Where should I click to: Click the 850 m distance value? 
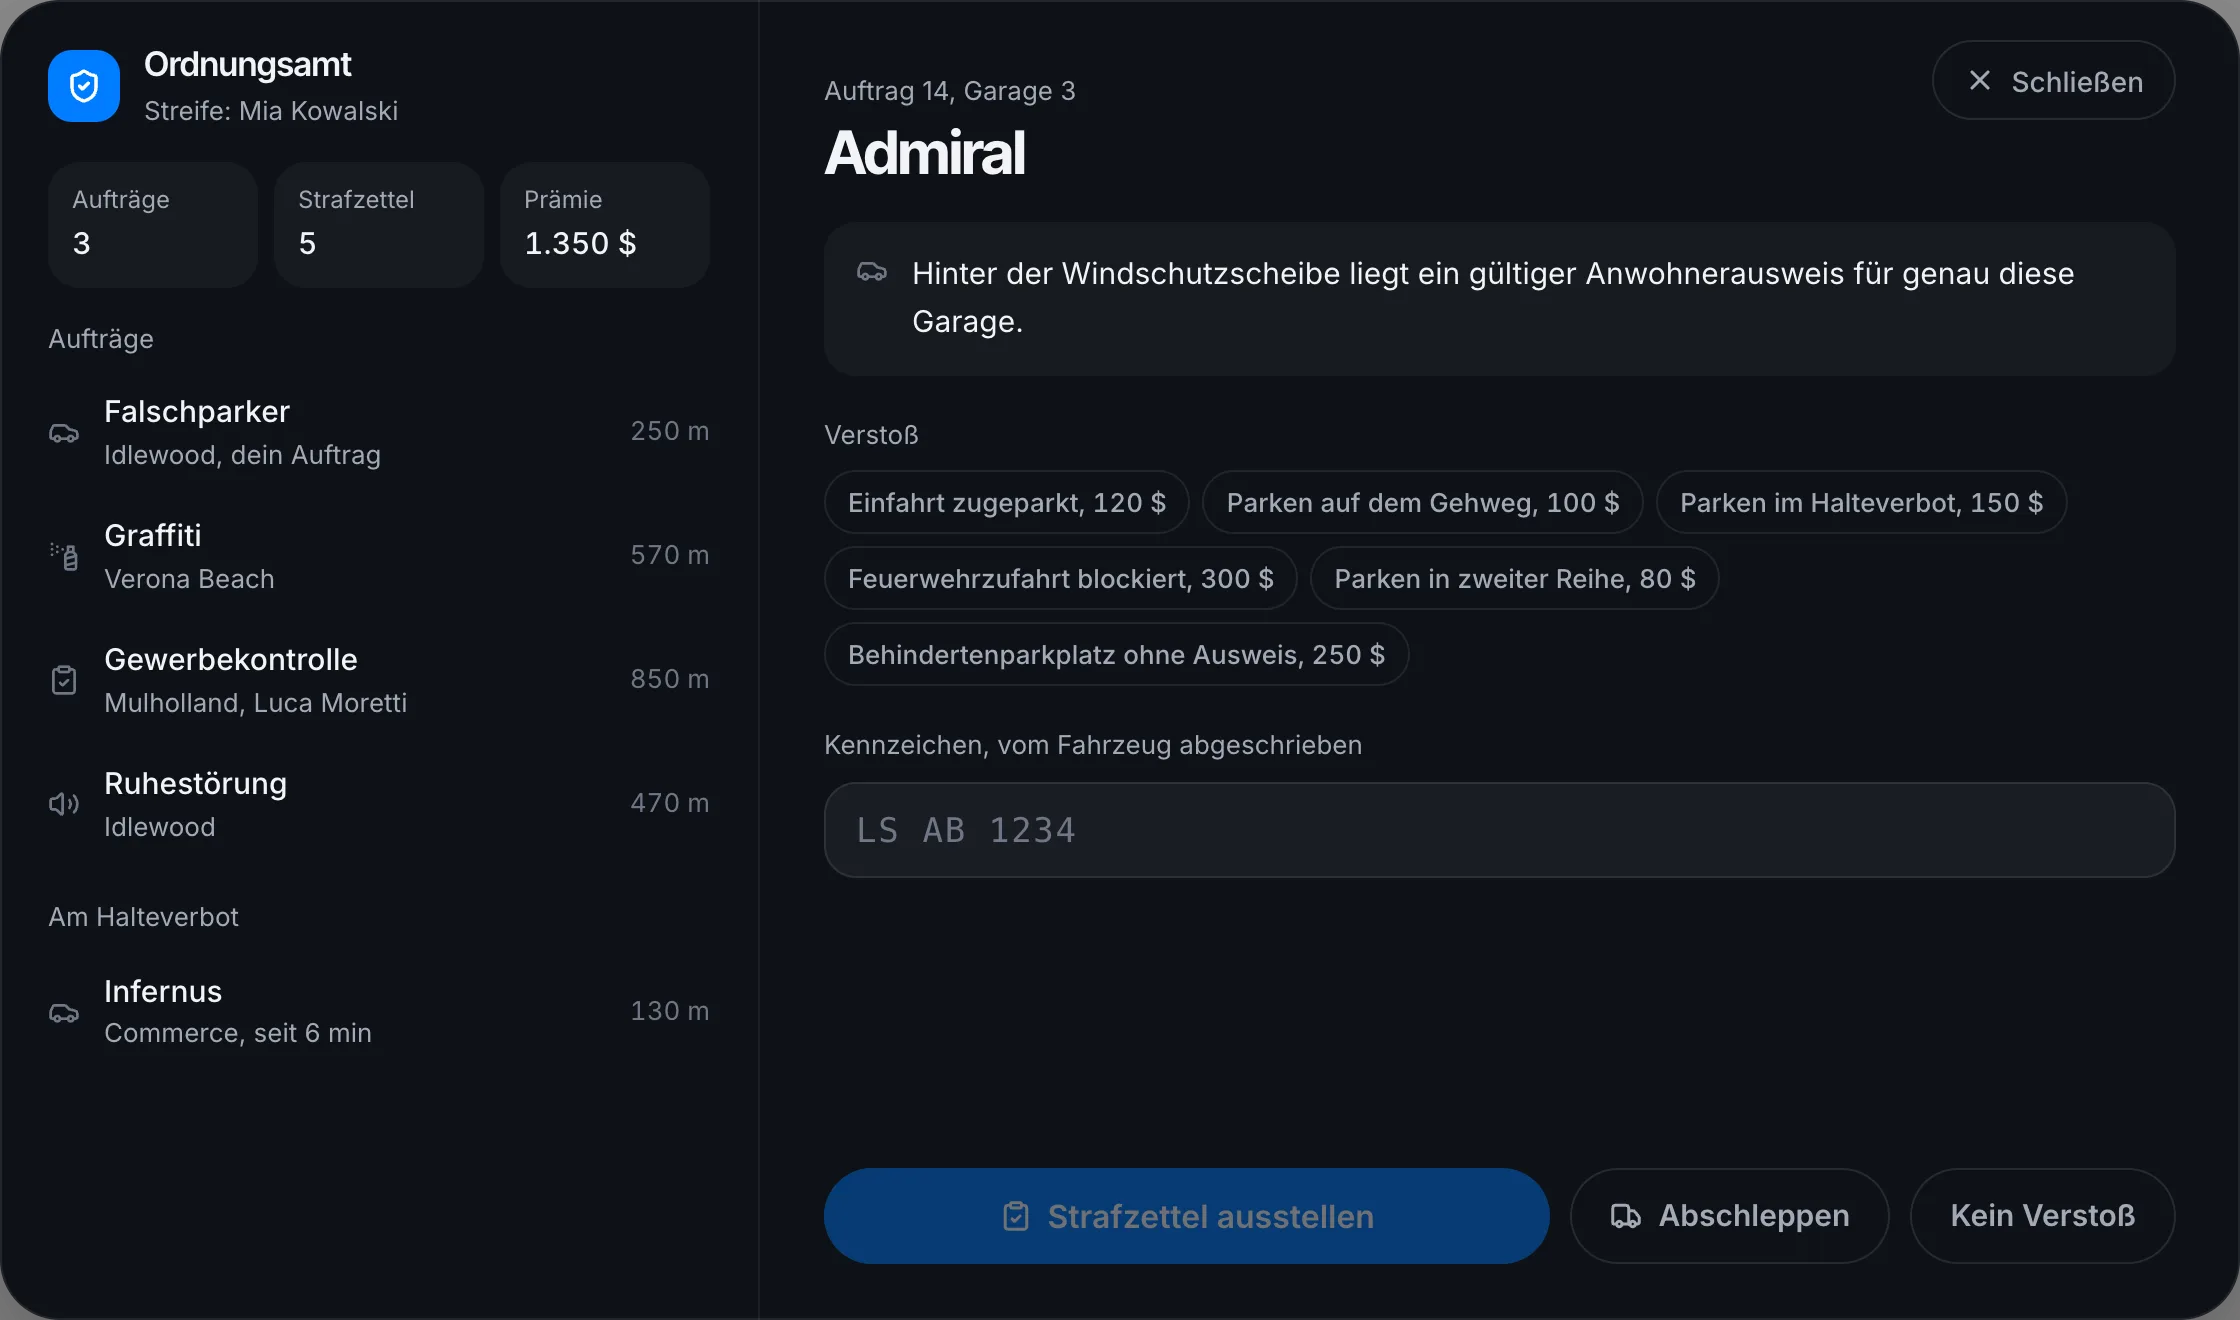click(670, 679)
